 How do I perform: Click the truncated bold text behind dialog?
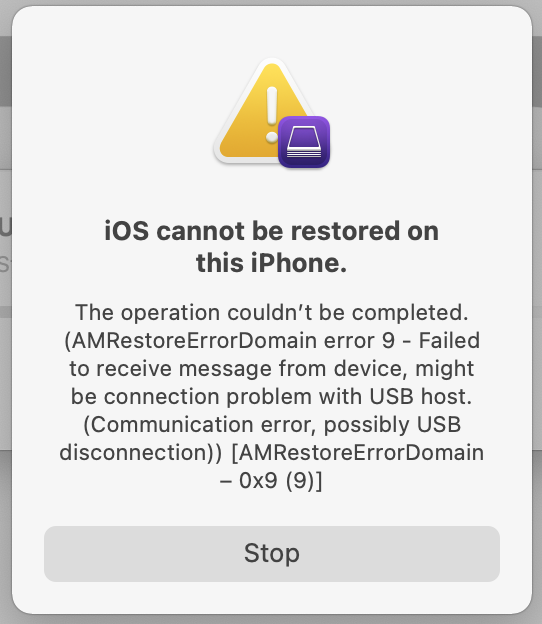5,228
